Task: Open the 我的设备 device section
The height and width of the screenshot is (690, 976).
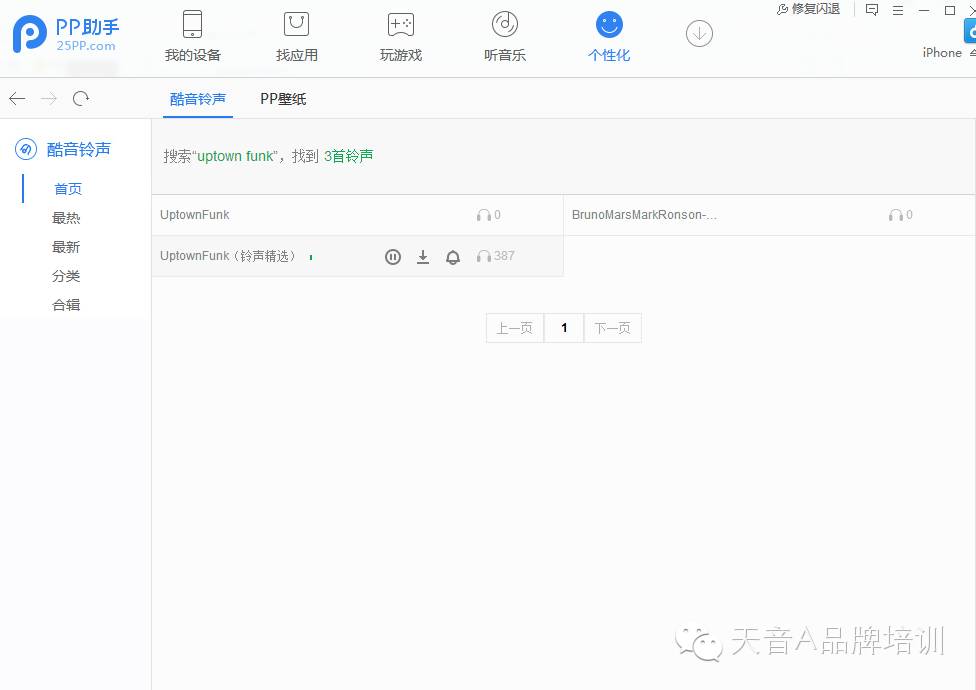Action: click(x=192, y=37)
